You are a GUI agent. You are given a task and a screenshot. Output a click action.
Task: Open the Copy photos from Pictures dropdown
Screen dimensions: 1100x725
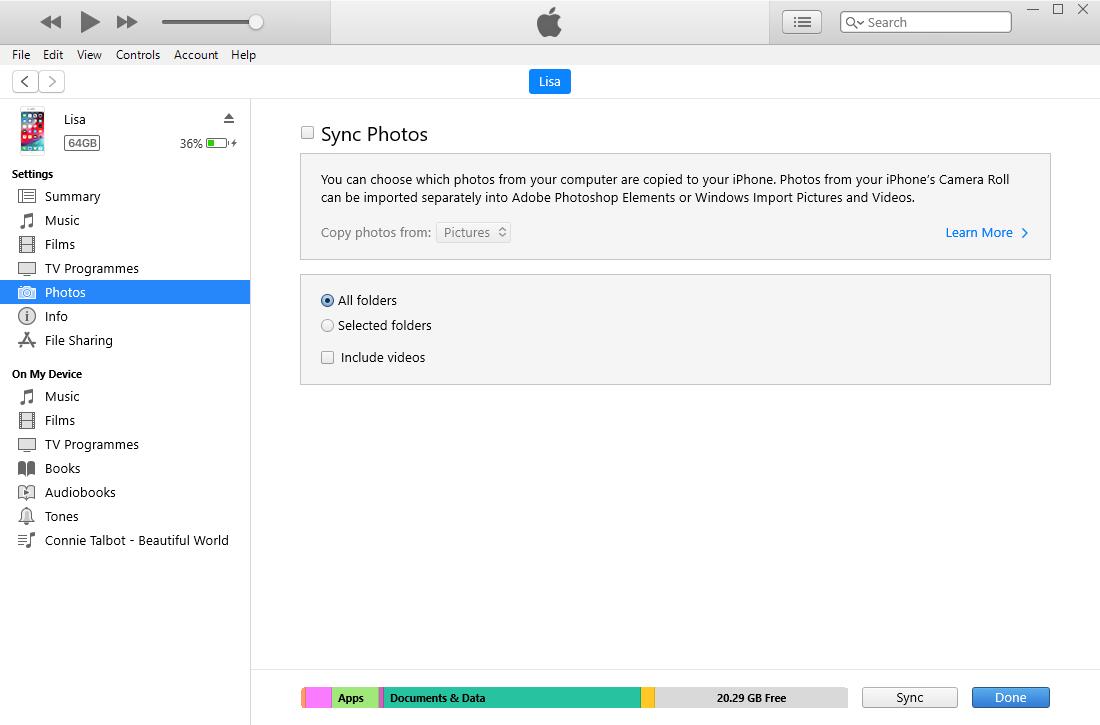tap(474, 232)
